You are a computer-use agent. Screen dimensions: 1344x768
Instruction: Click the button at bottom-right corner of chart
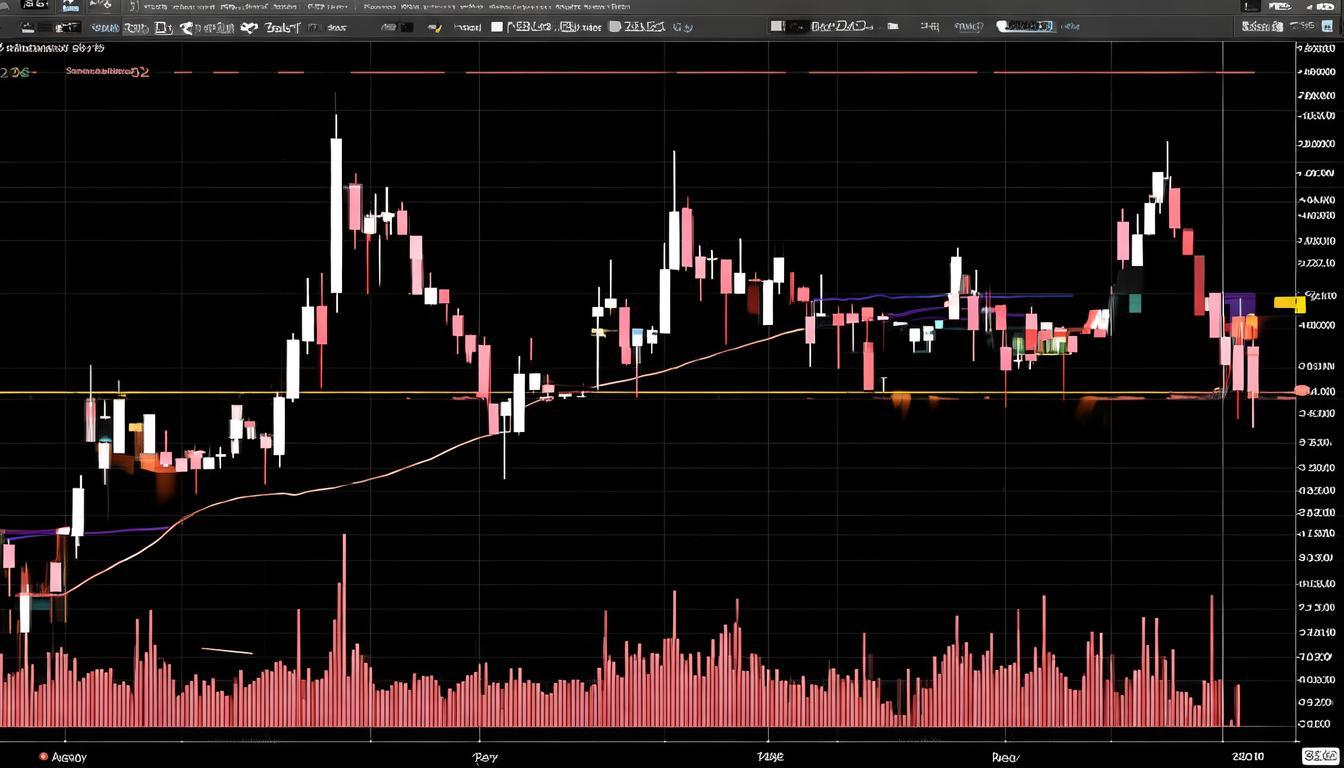(1320, 755)
